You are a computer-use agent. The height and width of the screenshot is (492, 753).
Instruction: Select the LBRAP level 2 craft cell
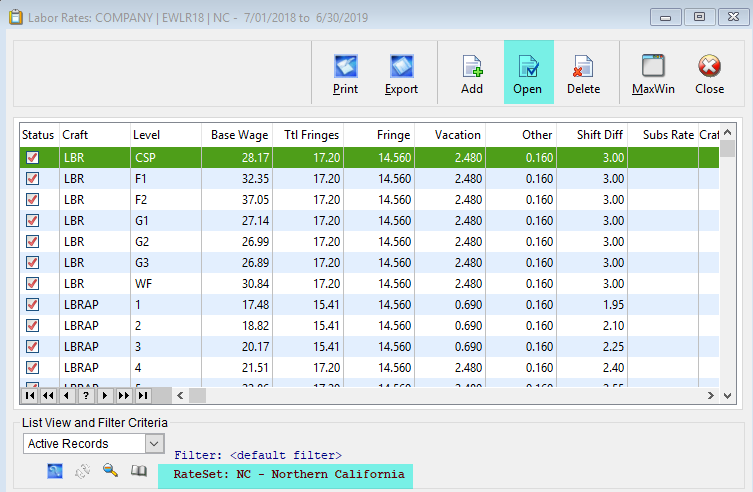tap(95, 326)
